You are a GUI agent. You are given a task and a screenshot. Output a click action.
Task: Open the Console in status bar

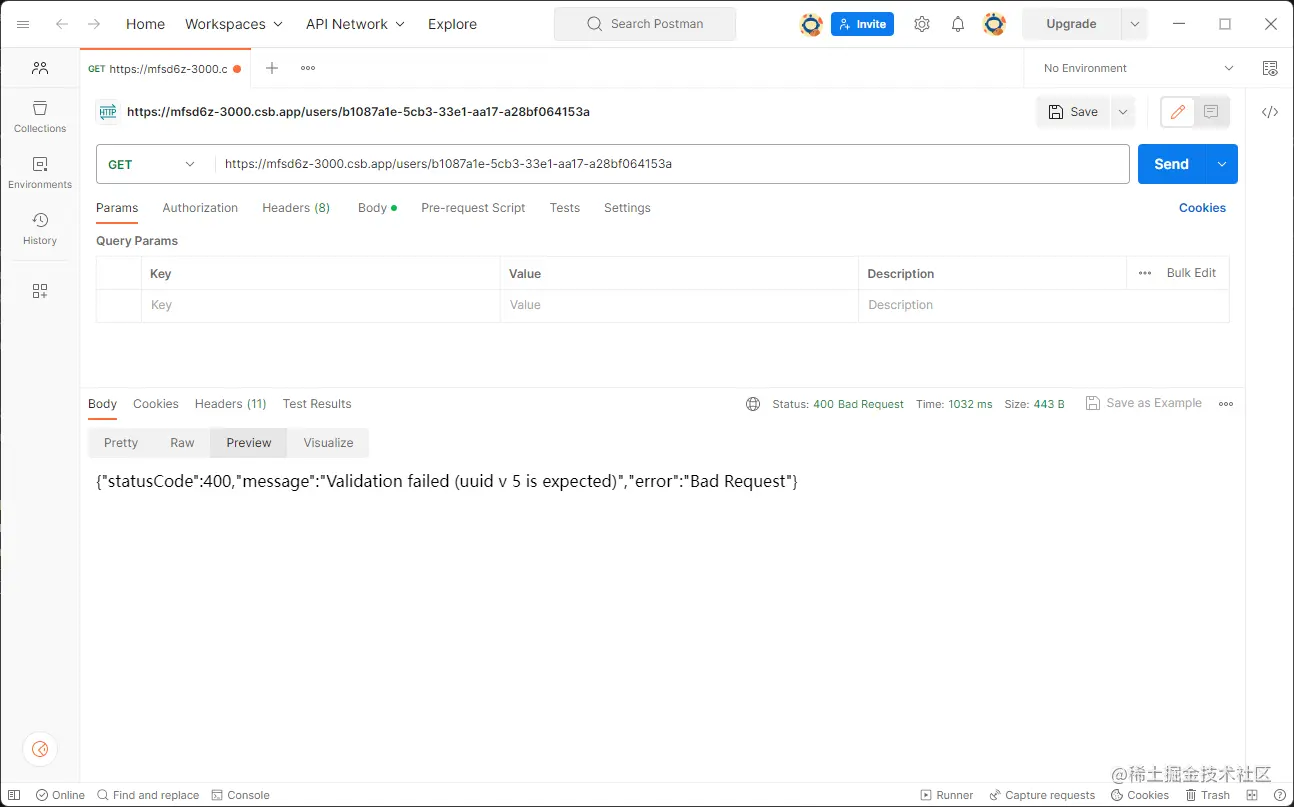pyautogui.click(x=240, y=795)
